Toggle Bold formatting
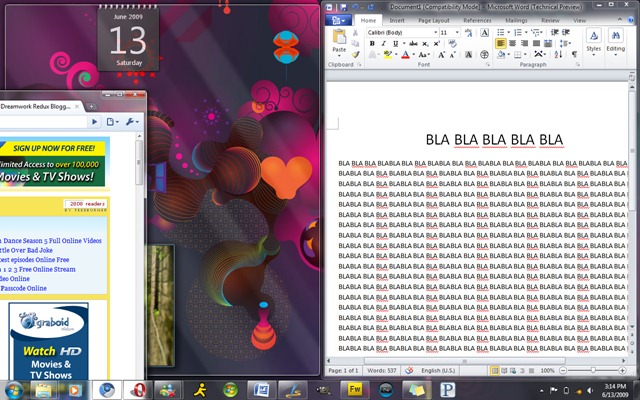 pos(372,43)
